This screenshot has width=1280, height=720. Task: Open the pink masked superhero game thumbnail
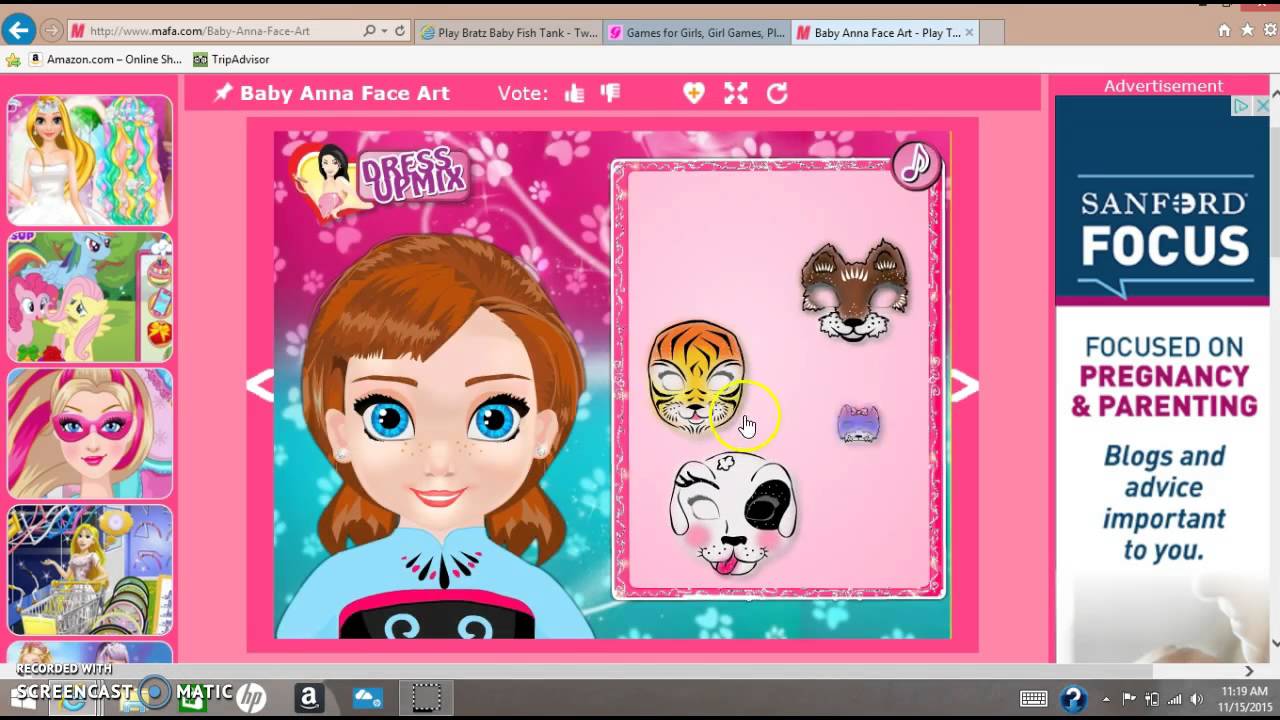click(x=90, y=433)
